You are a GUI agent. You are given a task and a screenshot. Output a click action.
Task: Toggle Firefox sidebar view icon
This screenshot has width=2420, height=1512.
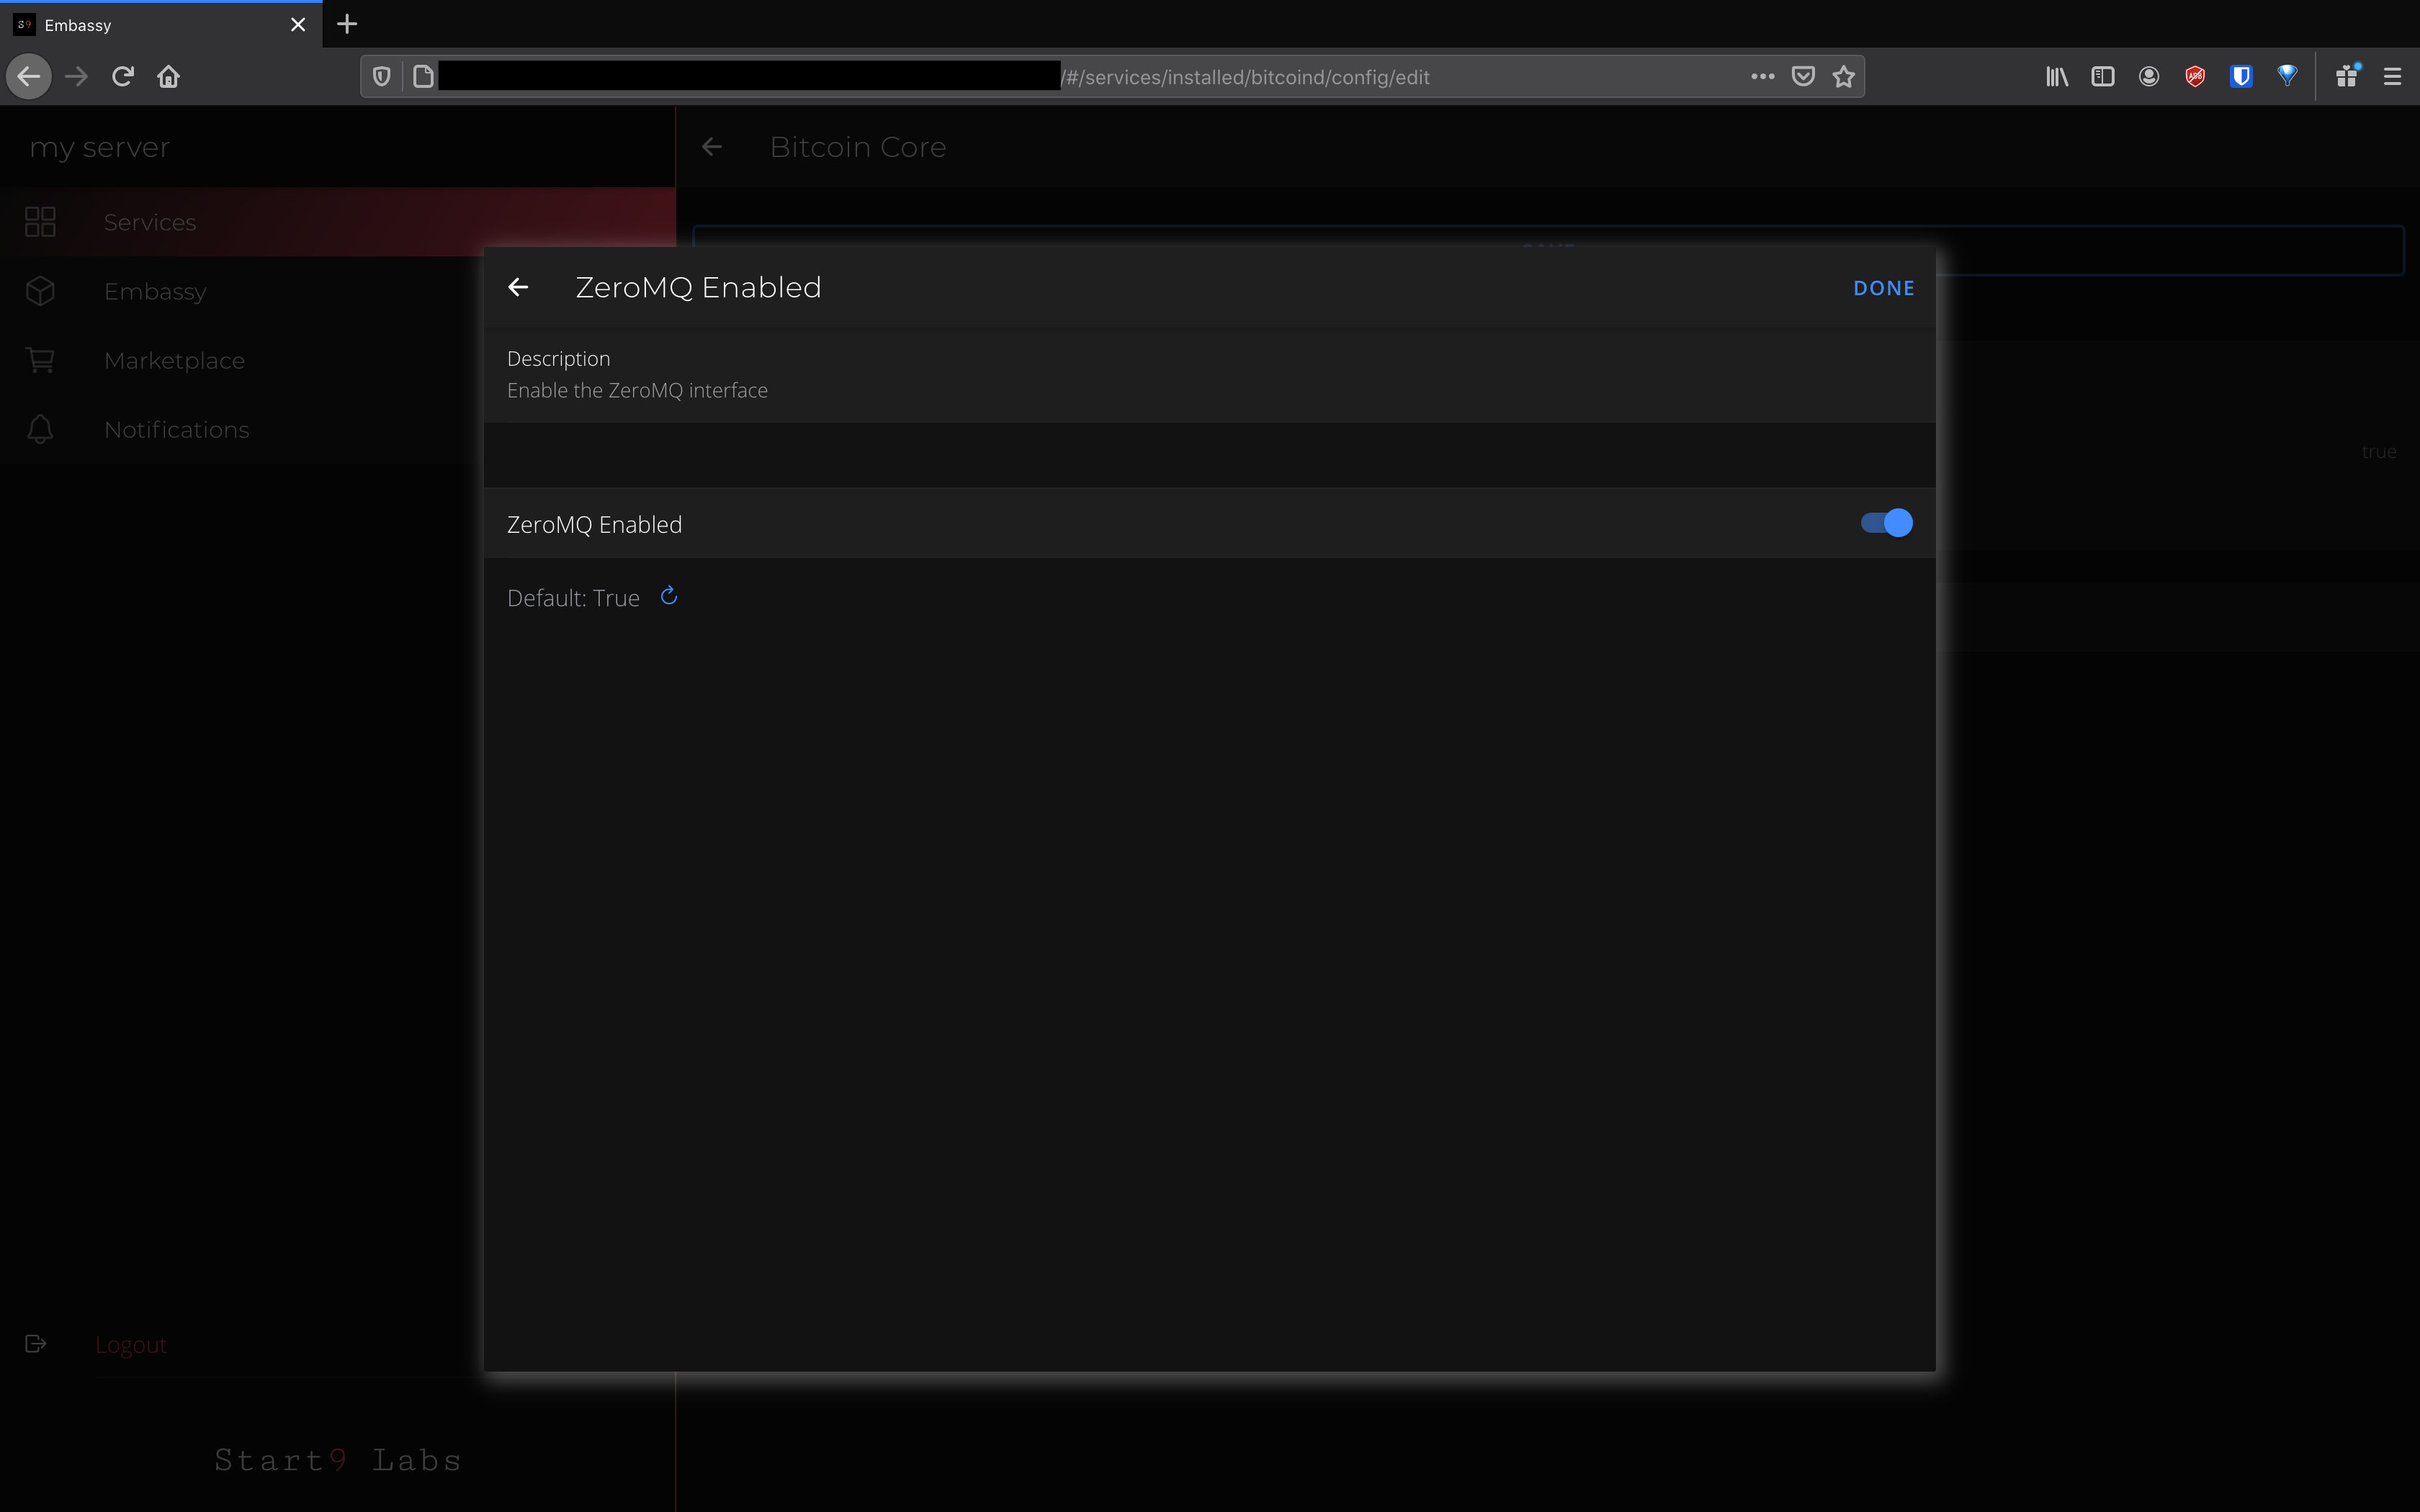click(x=2102, y=77)
